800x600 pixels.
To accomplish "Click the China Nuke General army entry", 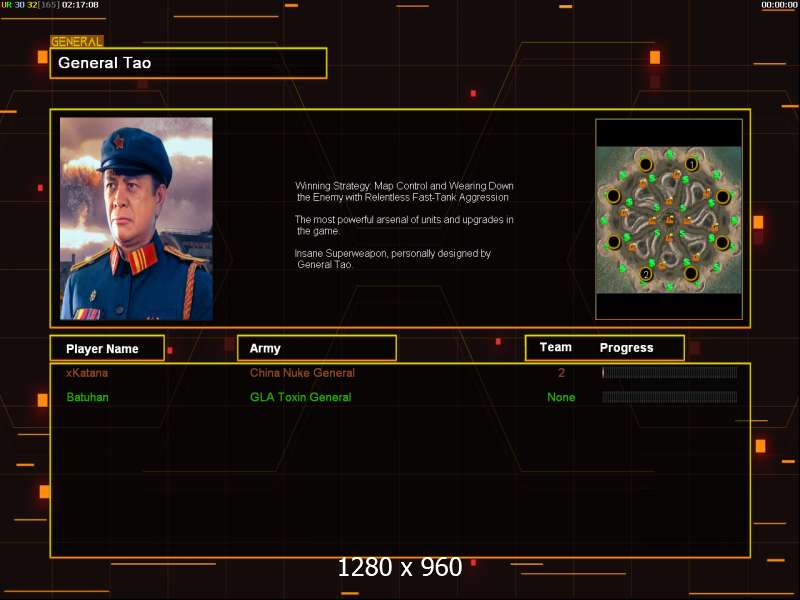I will coord(302,372).
